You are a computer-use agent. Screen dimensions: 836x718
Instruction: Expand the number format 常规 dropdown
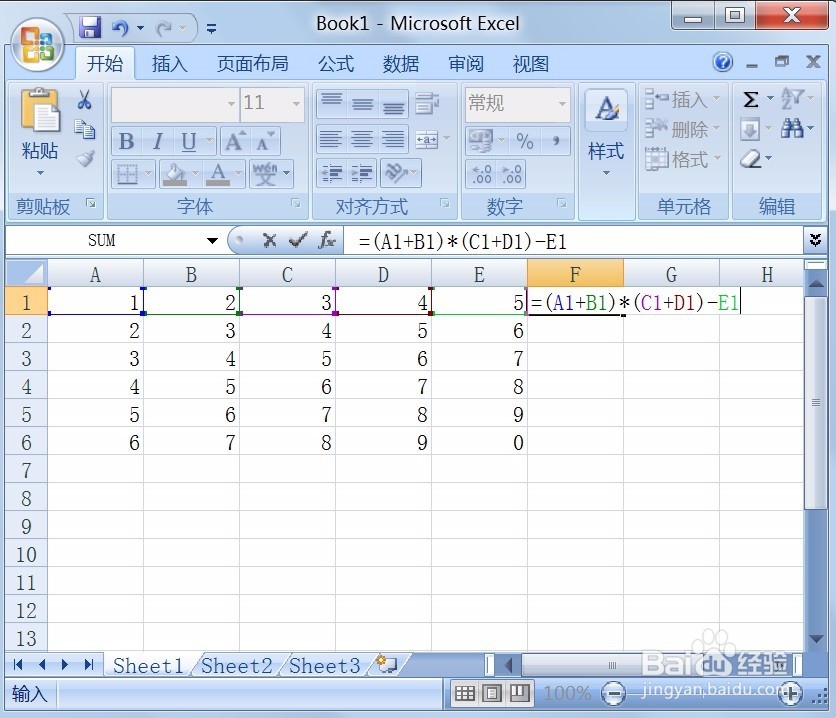click(562, 103)
